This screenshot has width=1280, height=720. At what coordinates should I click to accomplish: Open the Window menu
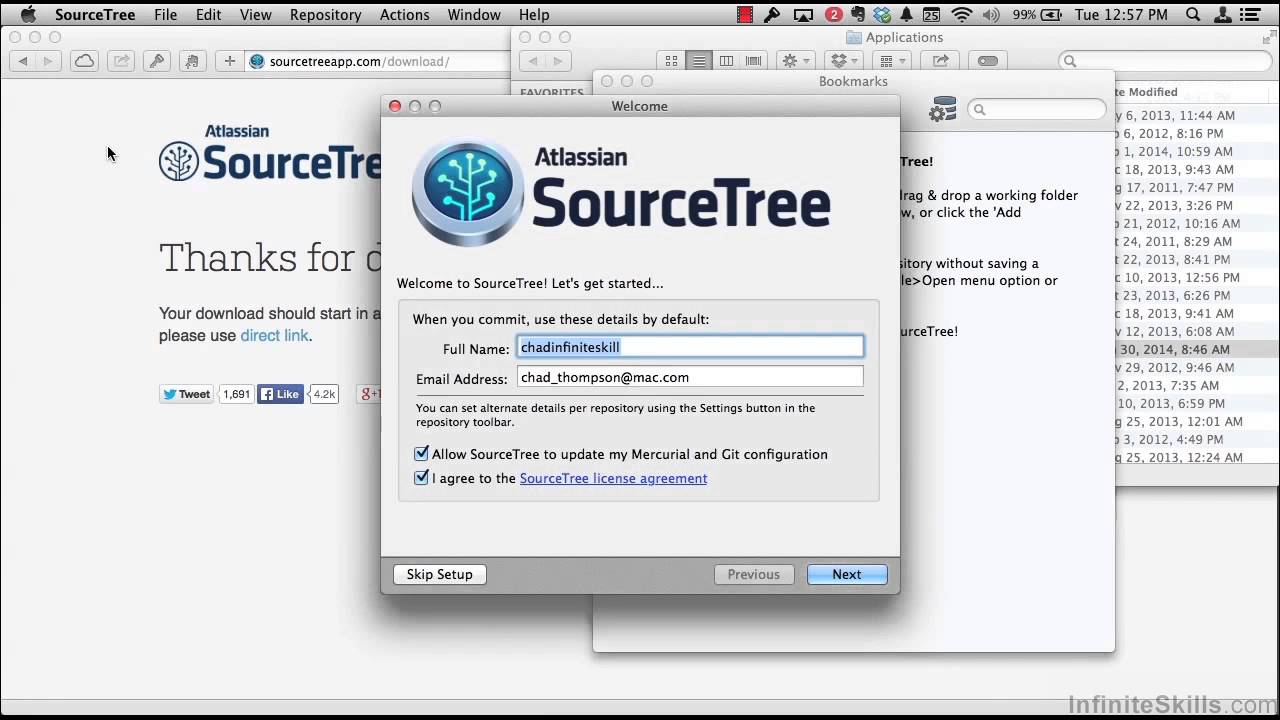click(x=474, y=15)
